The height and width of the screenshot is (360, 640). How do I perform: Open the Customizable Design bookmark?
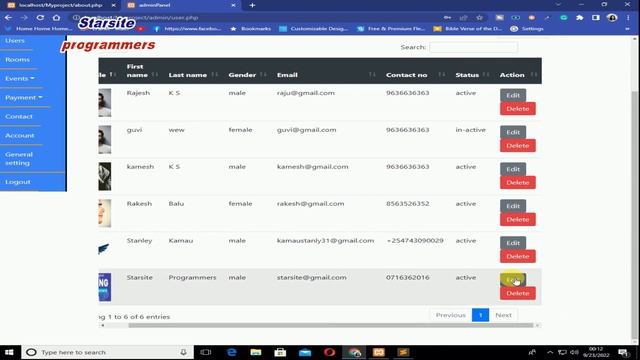click(313, 29)
